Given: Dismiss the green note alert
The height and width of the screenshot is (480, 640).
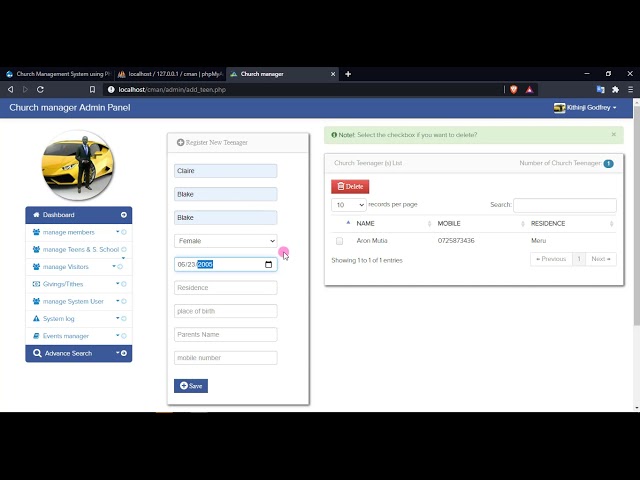Looking at the screenshot, I should [613, 134].
